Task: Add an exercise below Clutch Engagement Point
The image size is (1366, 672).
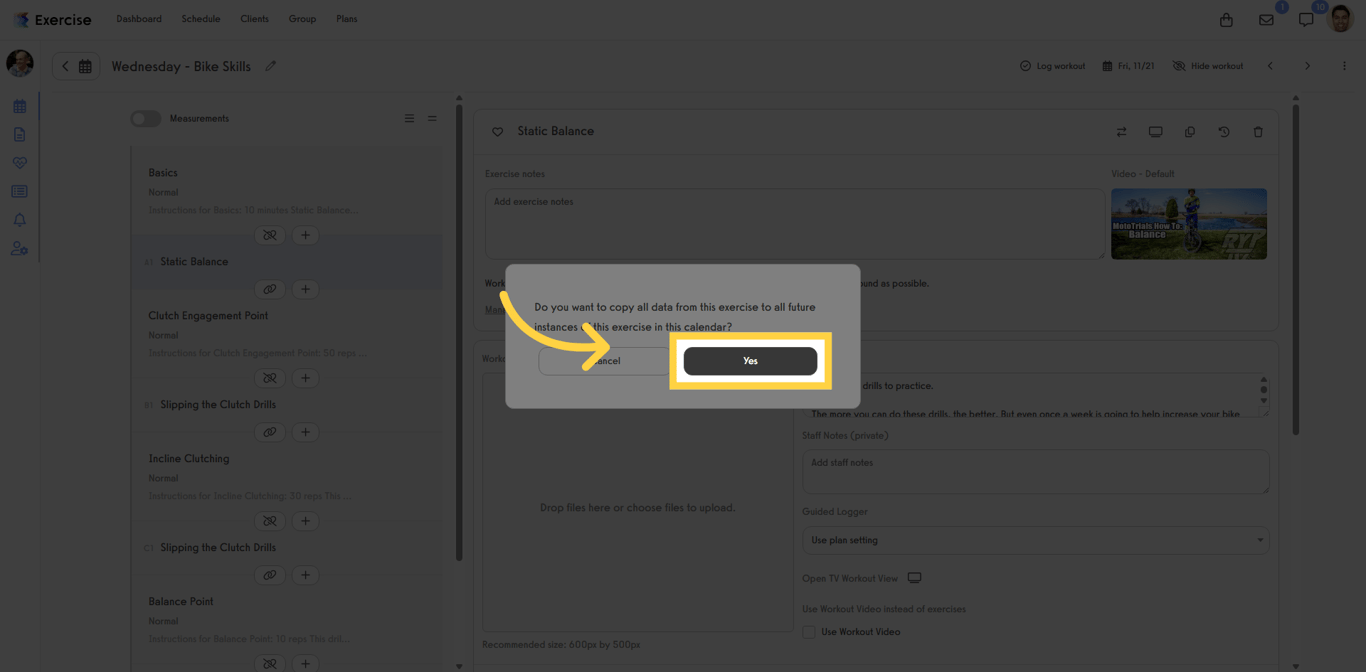Action: coord(305,378)
